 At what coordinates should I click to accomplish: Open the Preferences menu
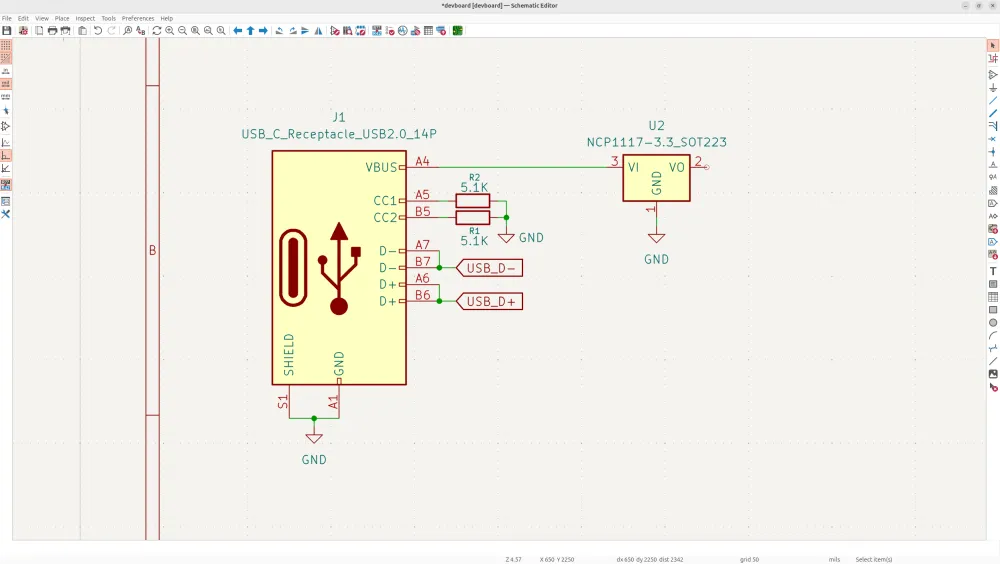point(138,18)
